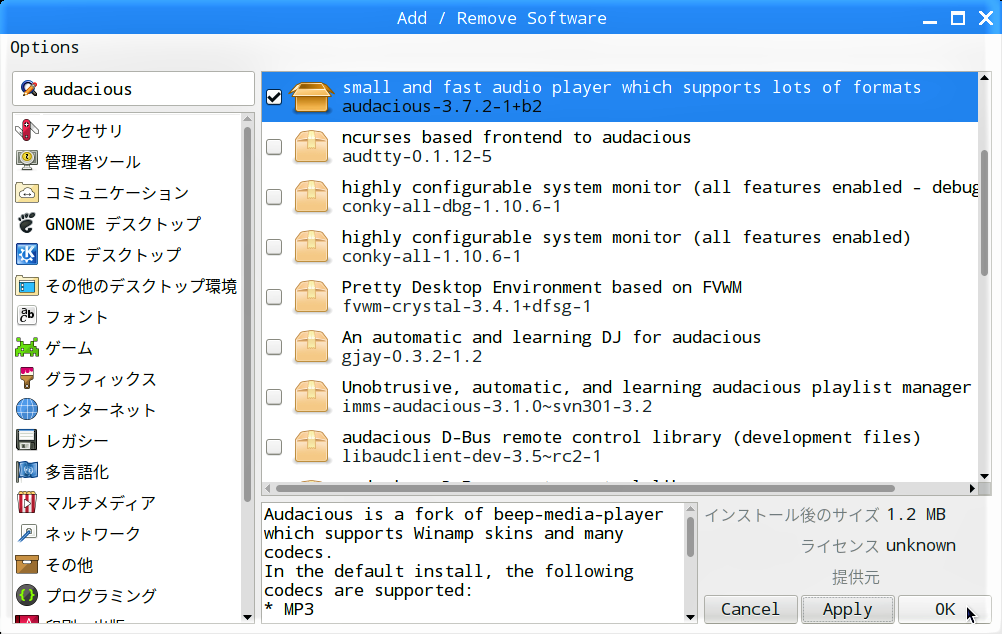Check the conky-all-1.10.6-1 checkbox
This screenshot has height=634, width=1002.
pos(274,246)
